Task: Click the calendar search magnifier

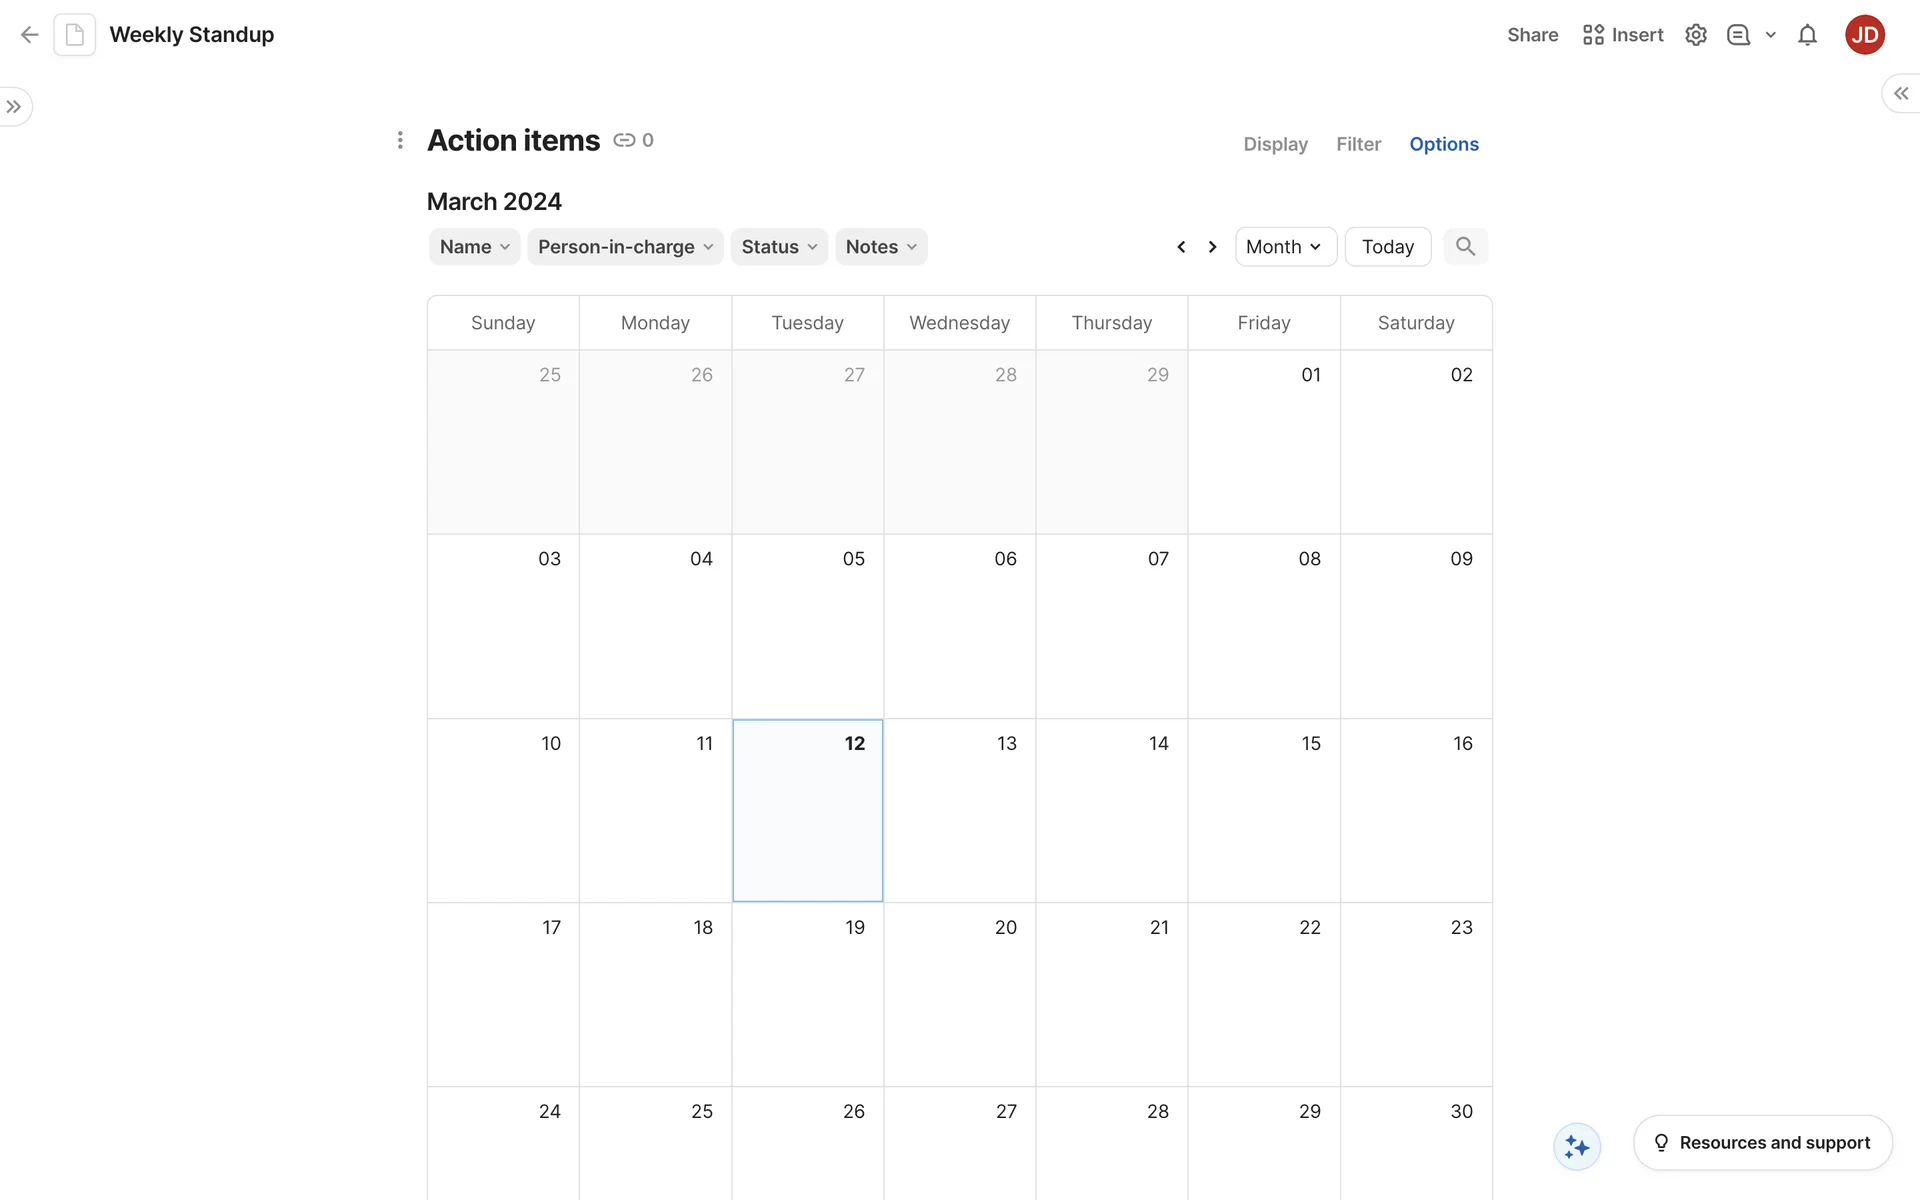Action: (1465, 246)
